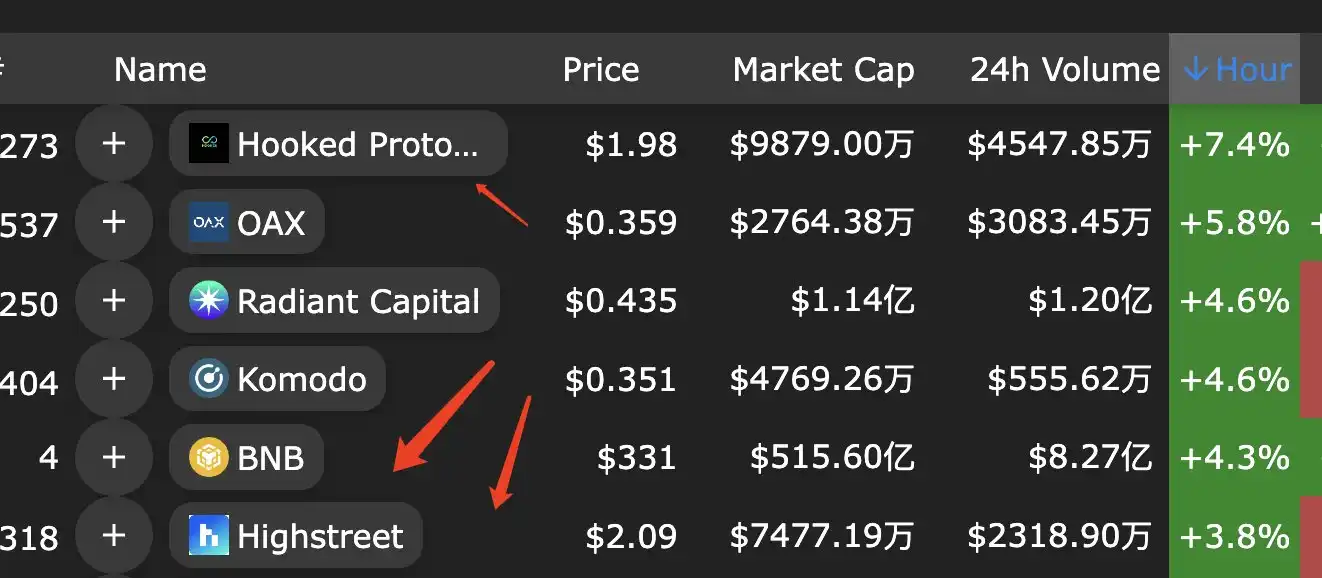Click the OAX coin logo icon
1322x578 pixels.
click(209, 222)
